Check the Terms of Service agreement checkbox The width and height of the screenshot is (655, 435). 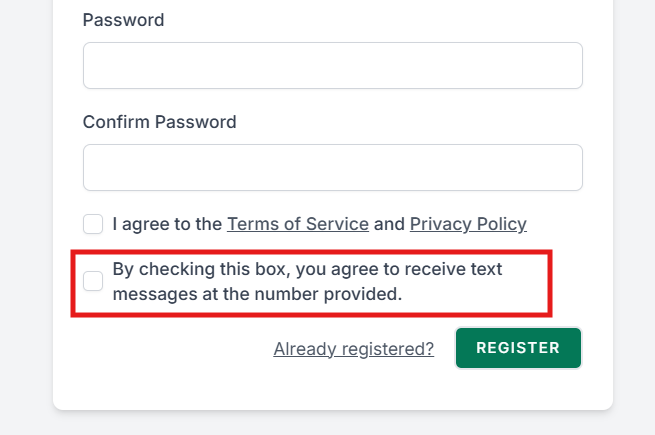[x=93, y=224]
